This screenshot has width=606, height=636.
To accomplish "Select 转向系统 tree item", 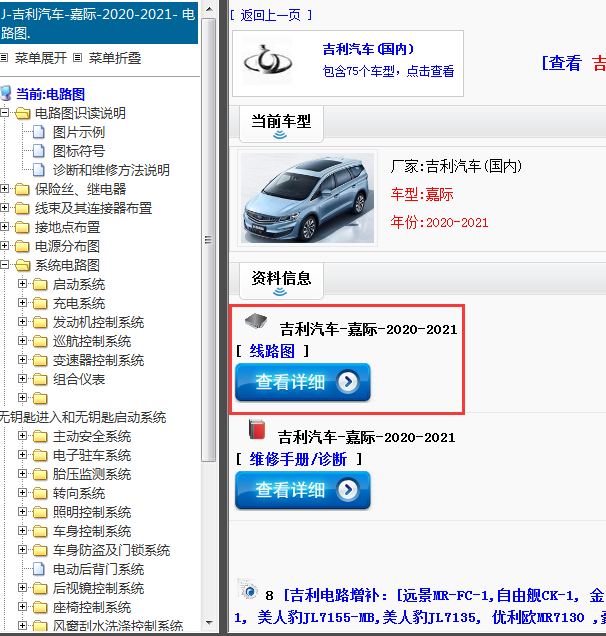I will point(79,493).
